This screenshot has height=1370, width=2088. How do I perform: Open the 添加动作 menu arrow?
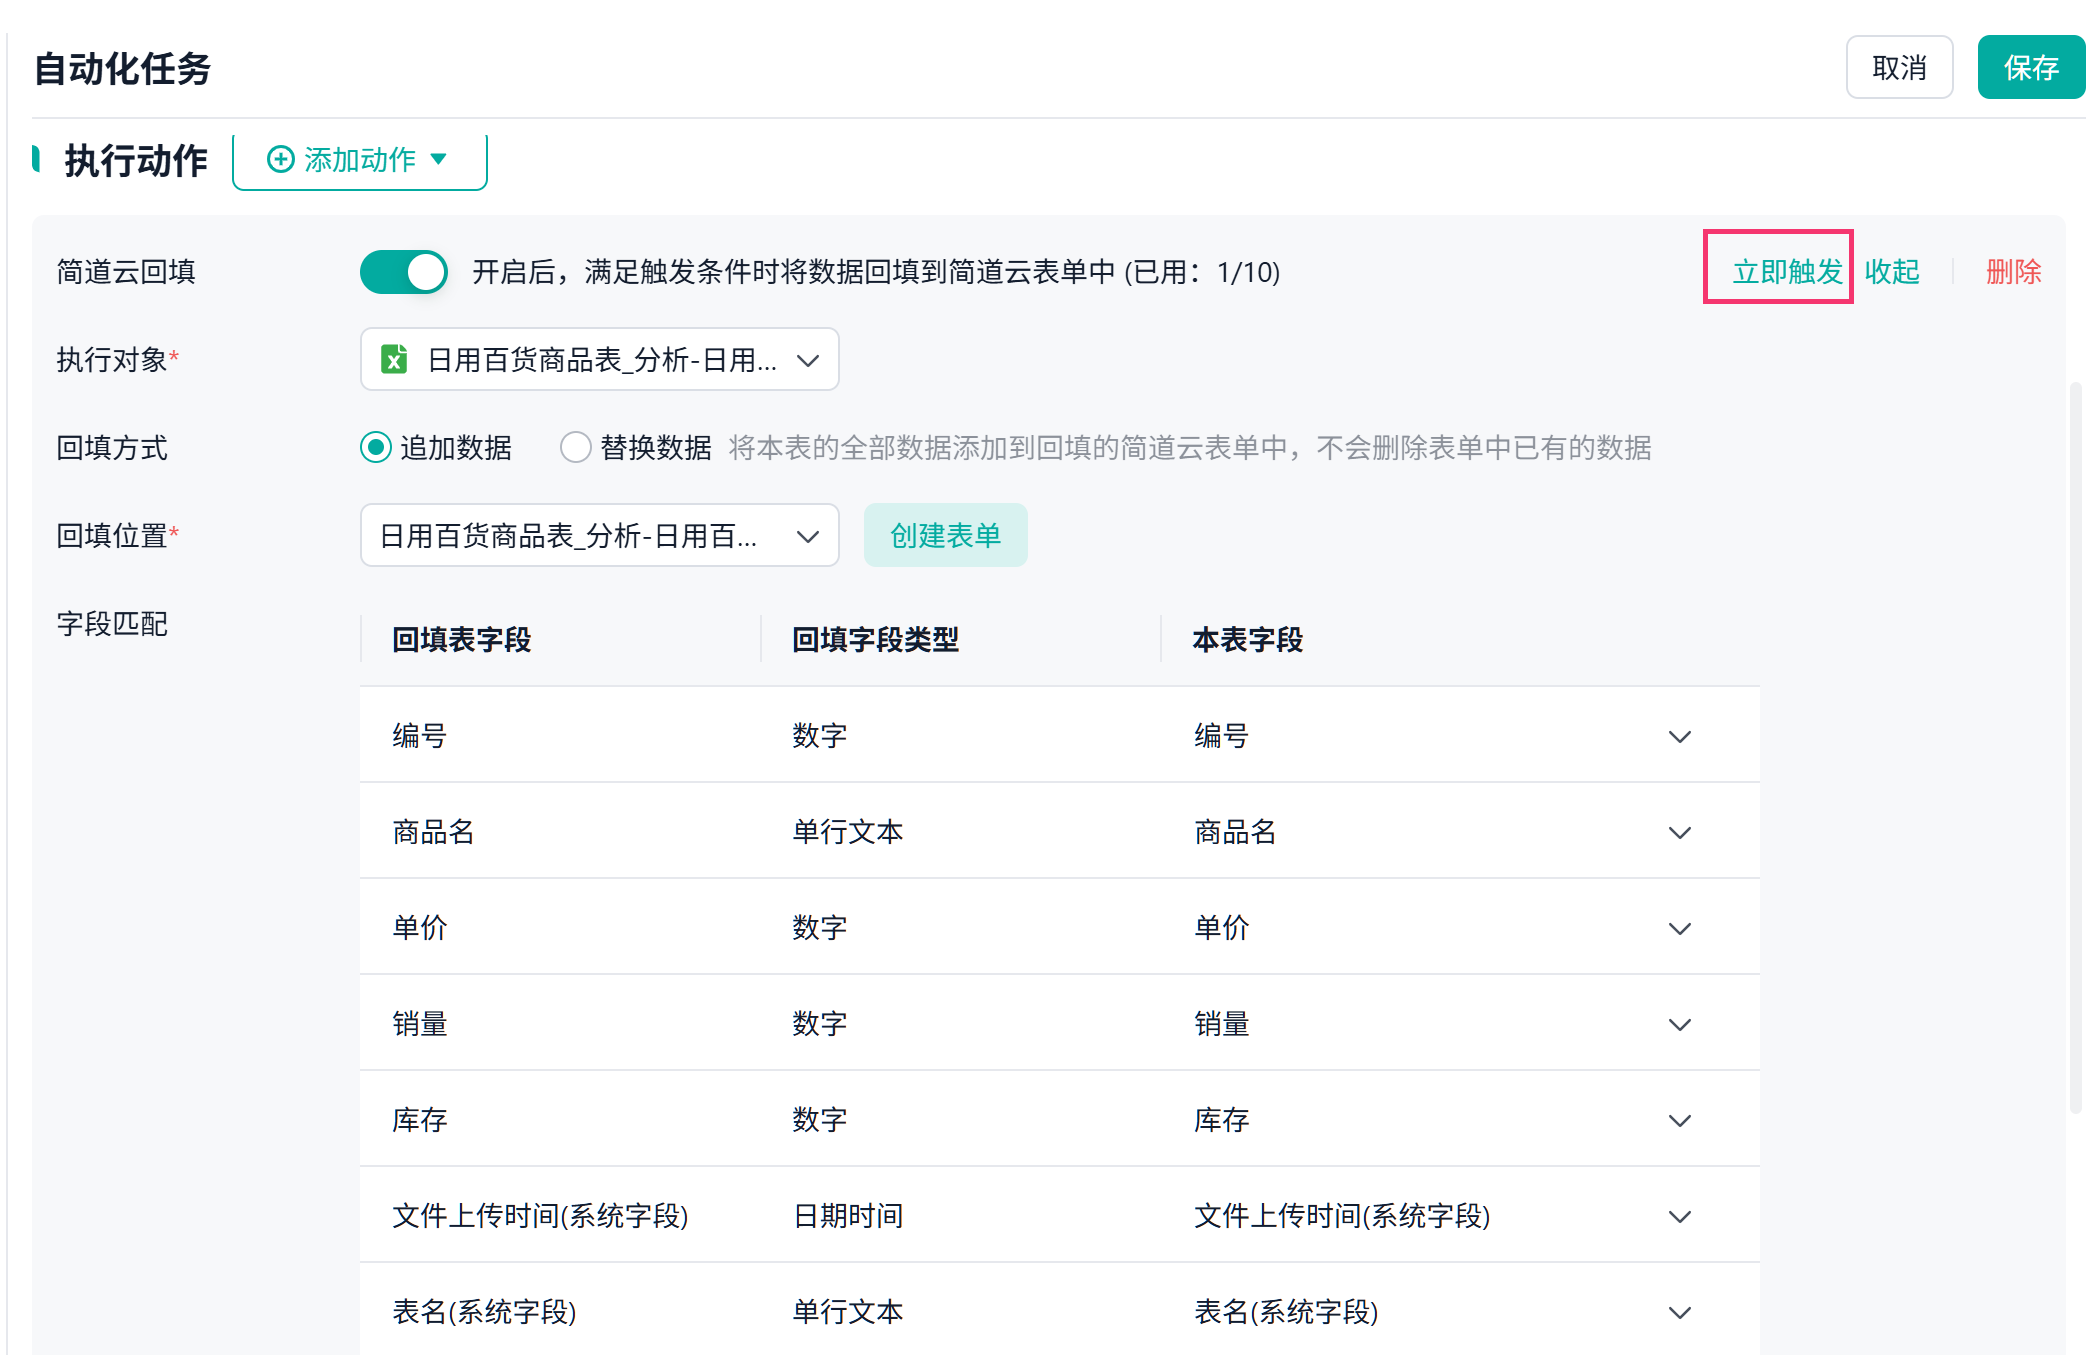coord(438,159)
